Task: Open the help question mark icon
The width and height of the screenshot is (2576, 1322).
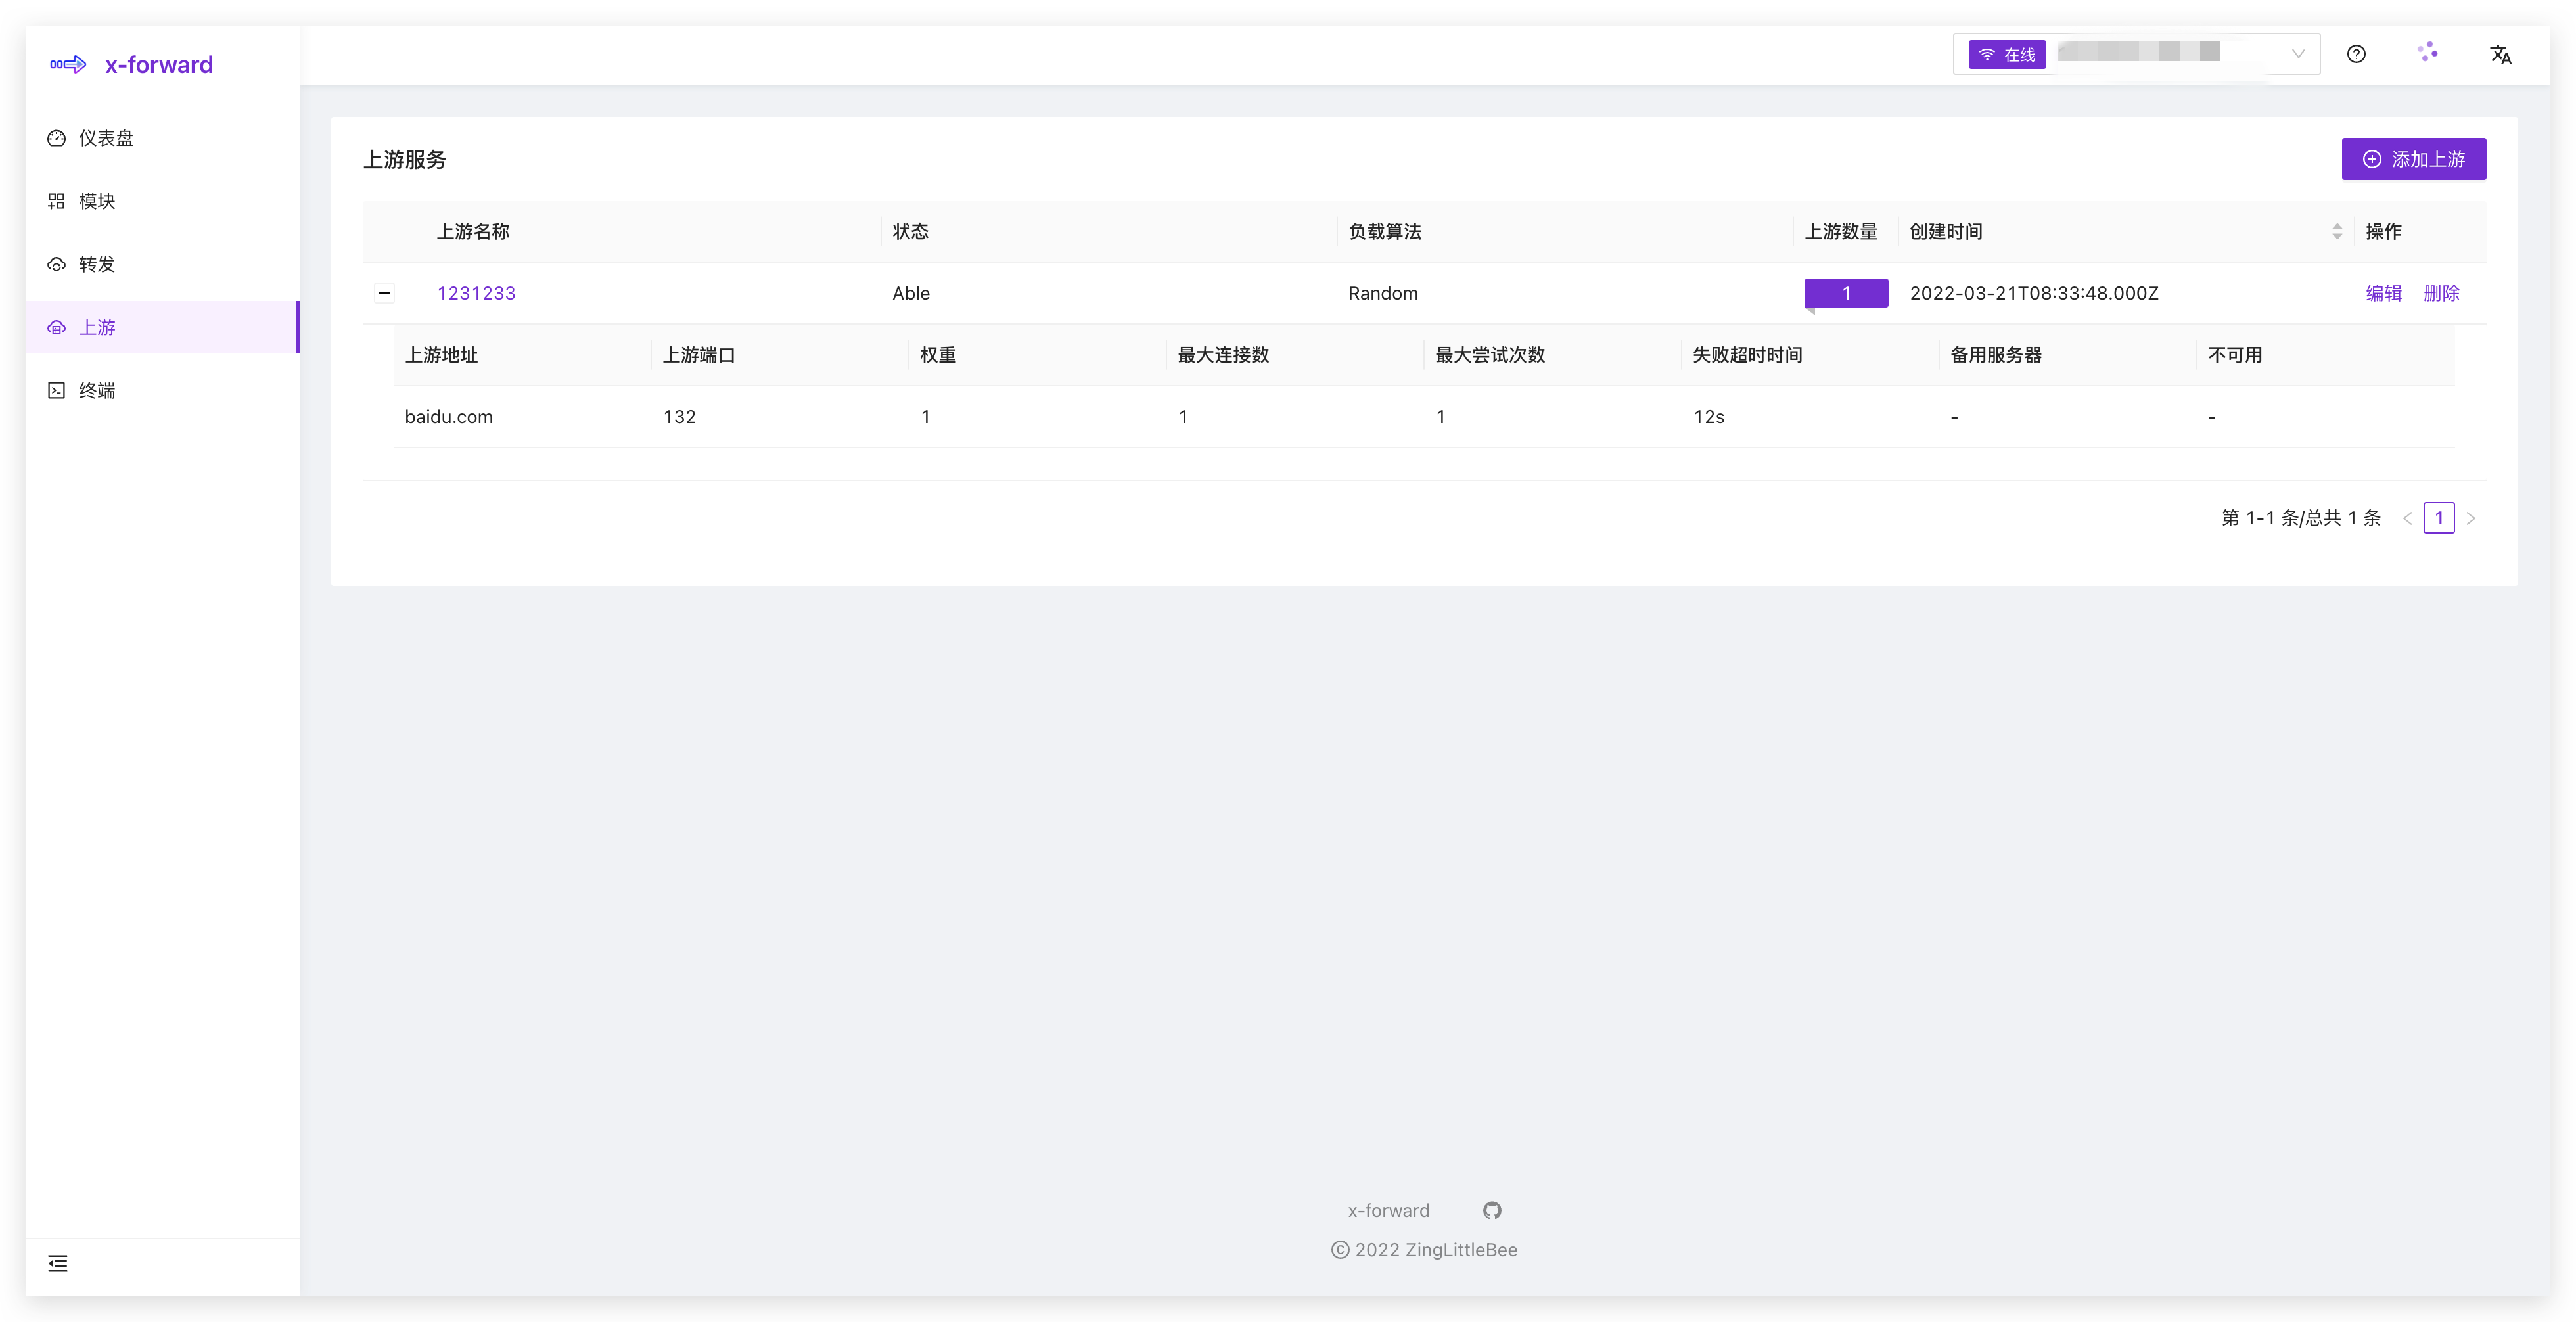Action: click(2356, 54)
